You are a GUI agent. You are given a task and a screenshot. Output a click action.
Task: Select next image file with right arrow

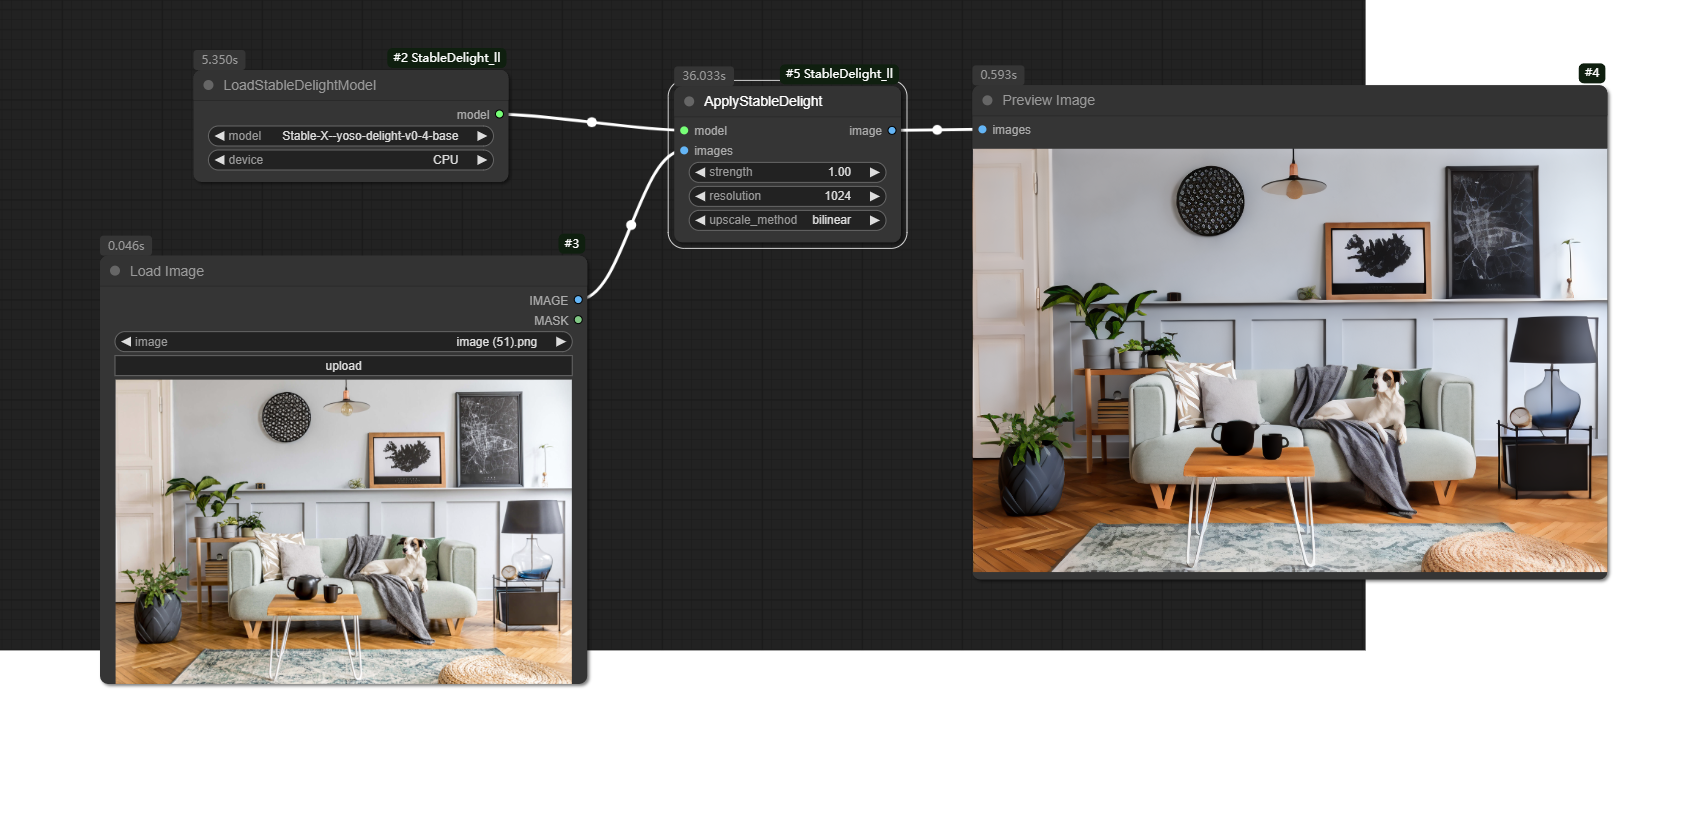pyautogui.click(x=561, y=342)
